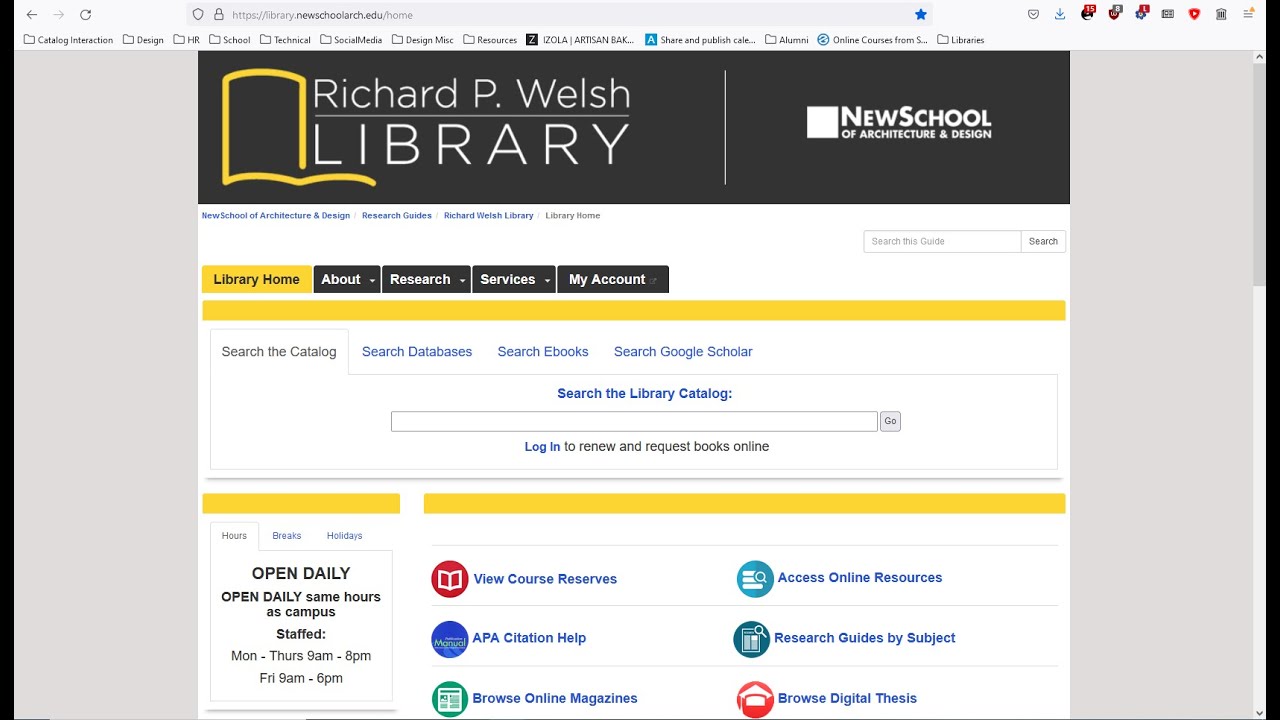Image resolution: width=1280 pixels, height=720 pixels.
Task: Click the teal Access Online Resources icon
Action: coord(755,578)
